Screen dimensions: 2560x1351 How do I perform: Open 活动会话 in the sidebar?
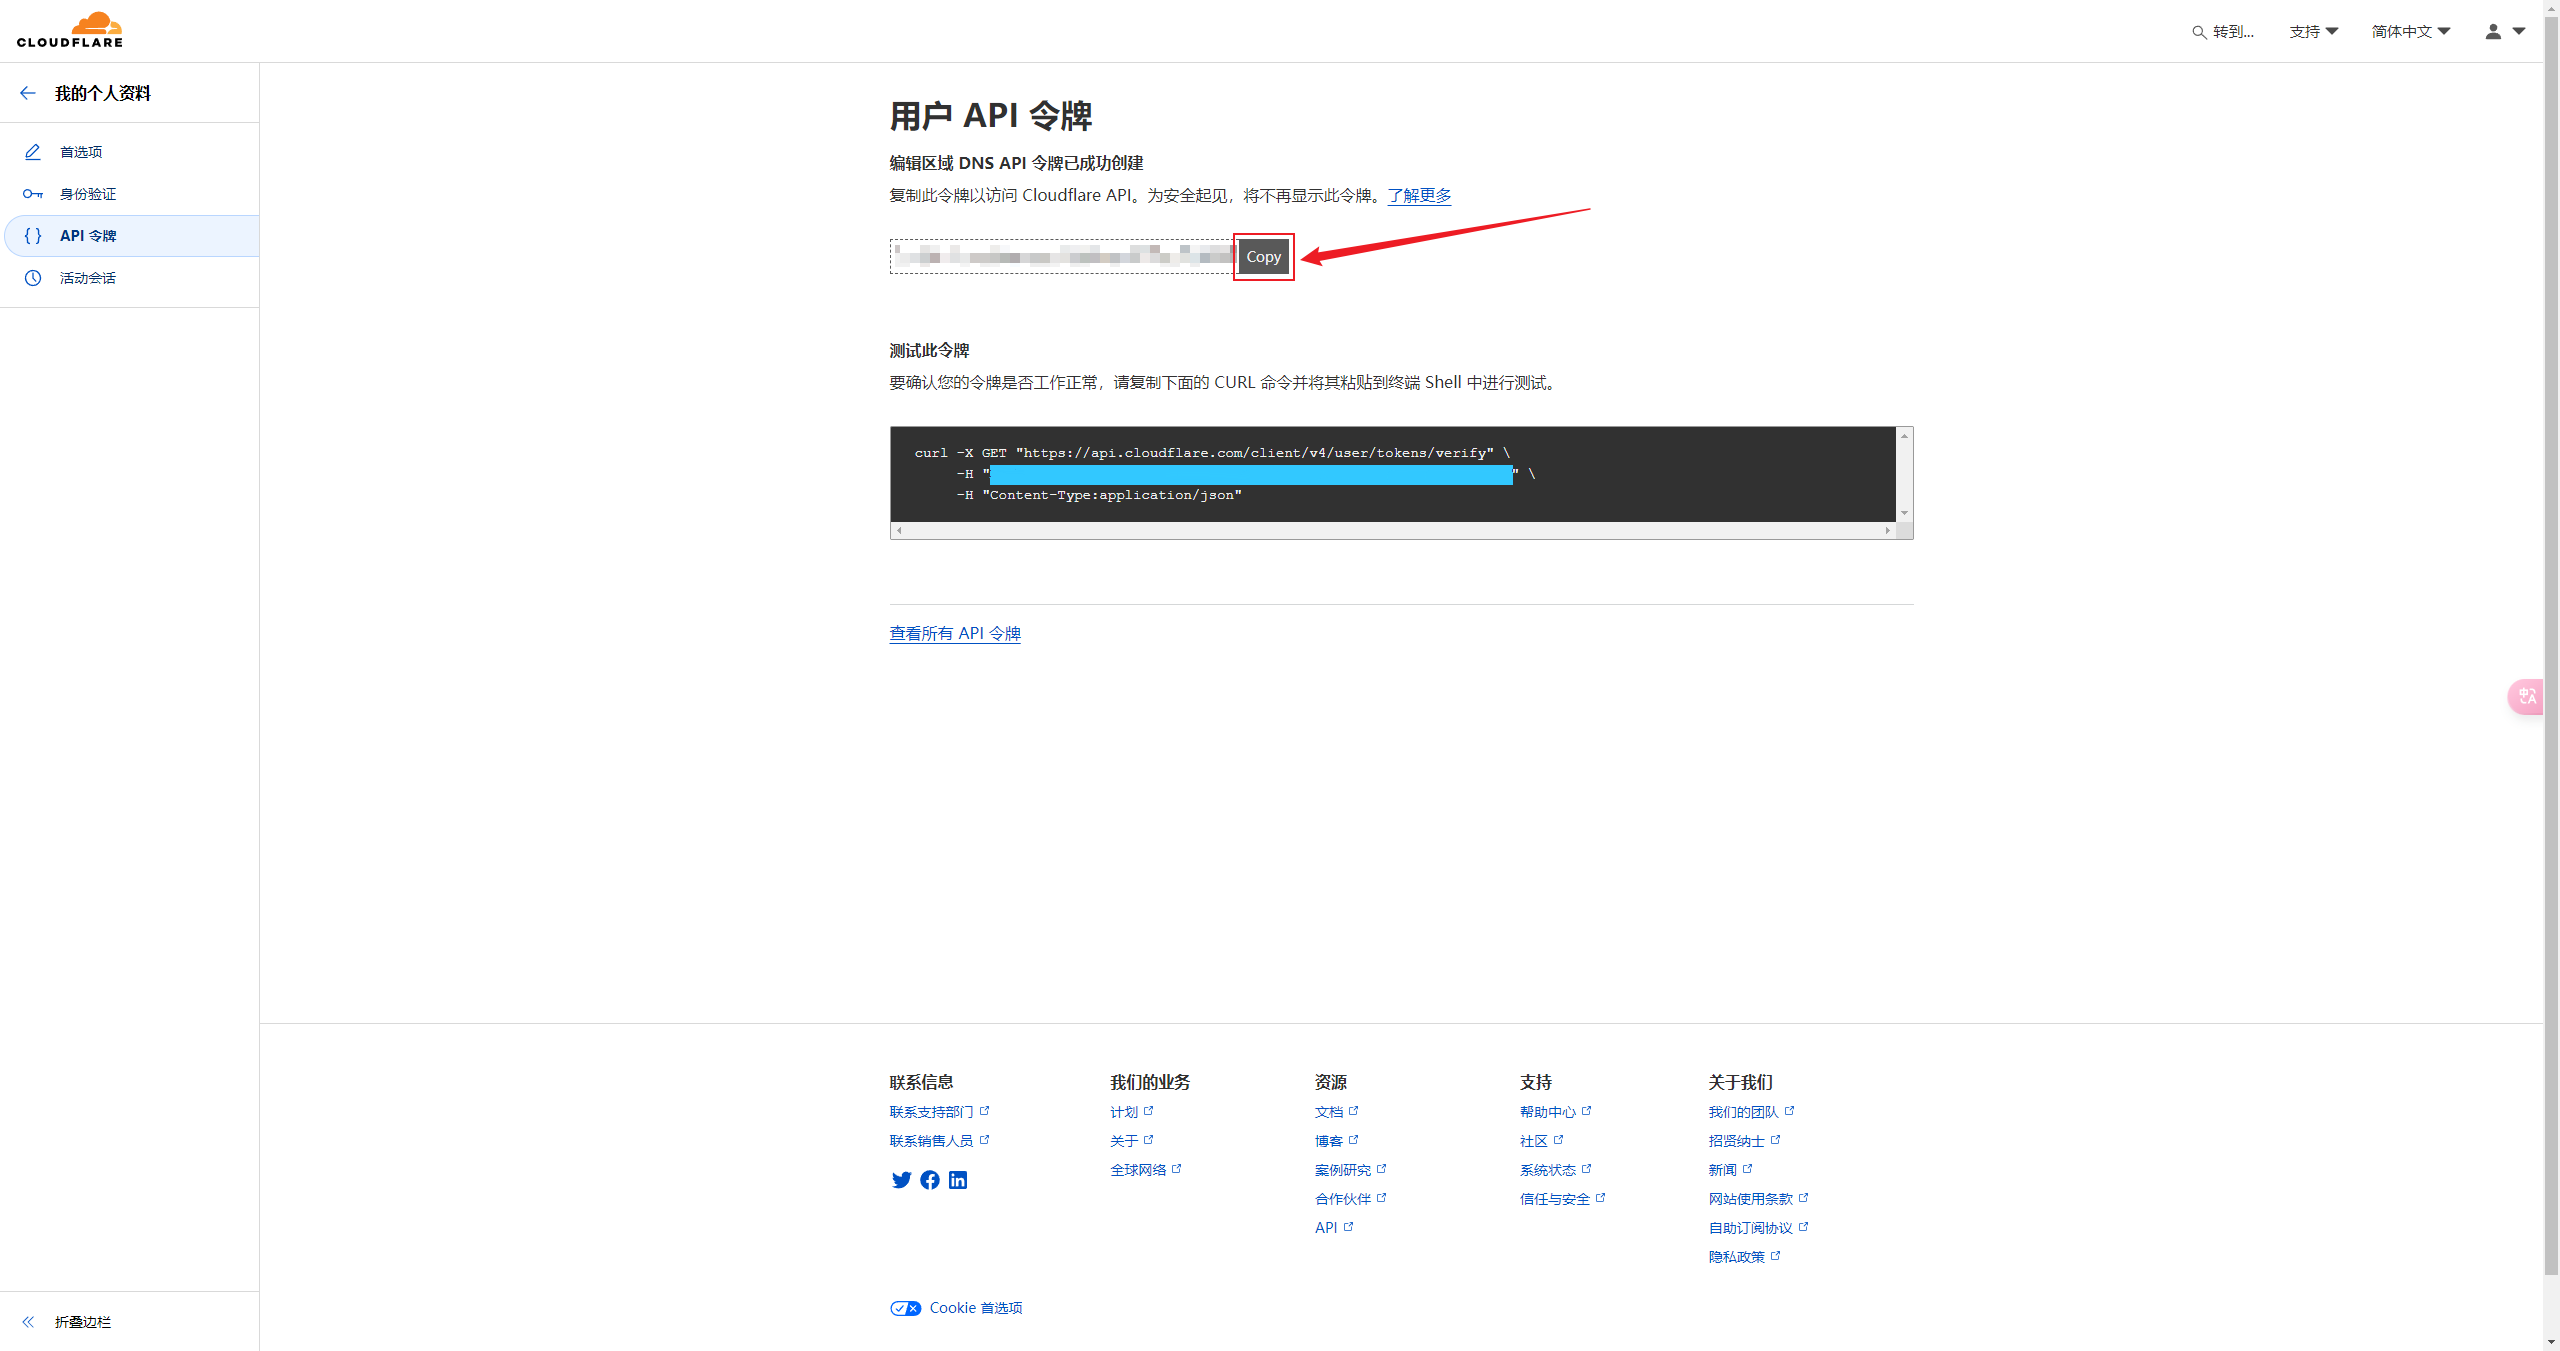pyautogui.click(x=88, y=278)
